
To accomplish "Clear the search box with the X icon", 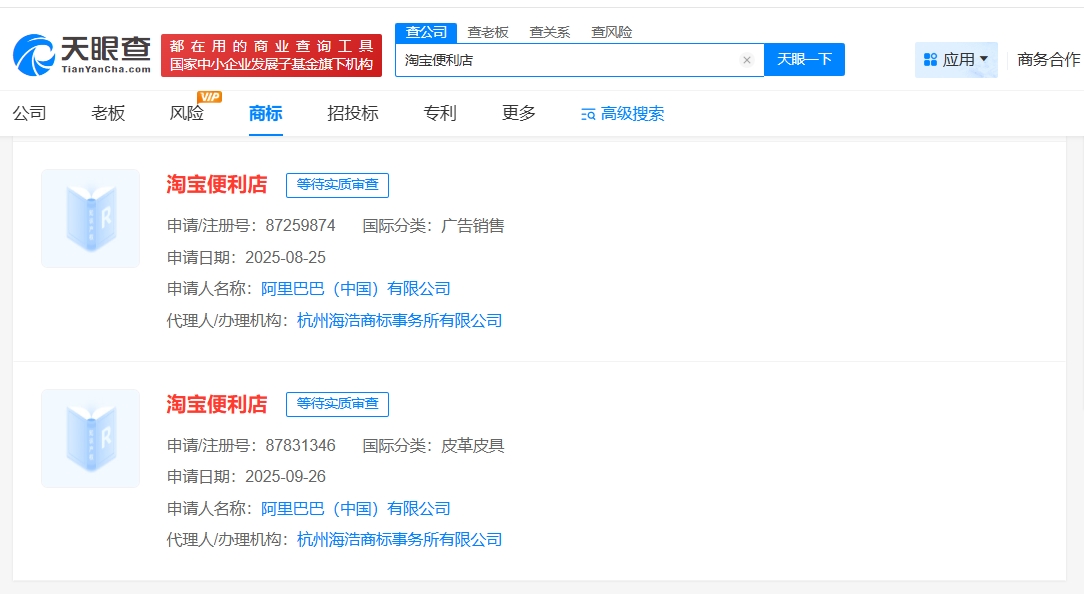I will point(746,60).
